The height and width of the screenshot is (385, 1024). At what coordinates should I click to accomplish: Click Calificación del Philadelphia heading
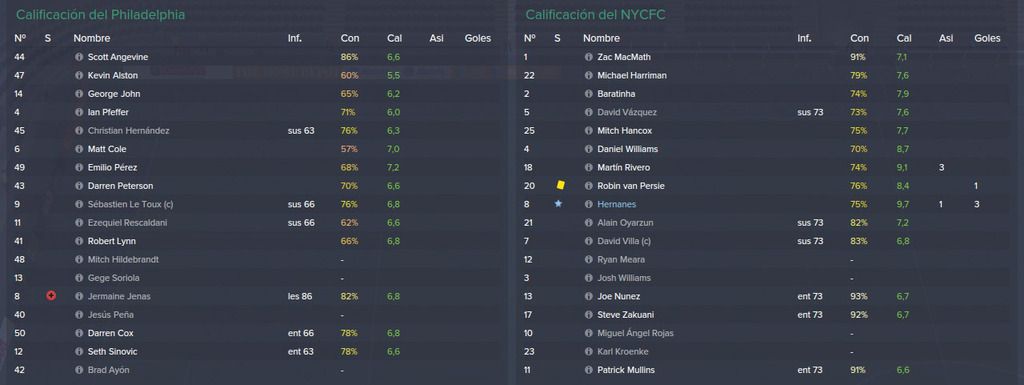tap(100, 14)
